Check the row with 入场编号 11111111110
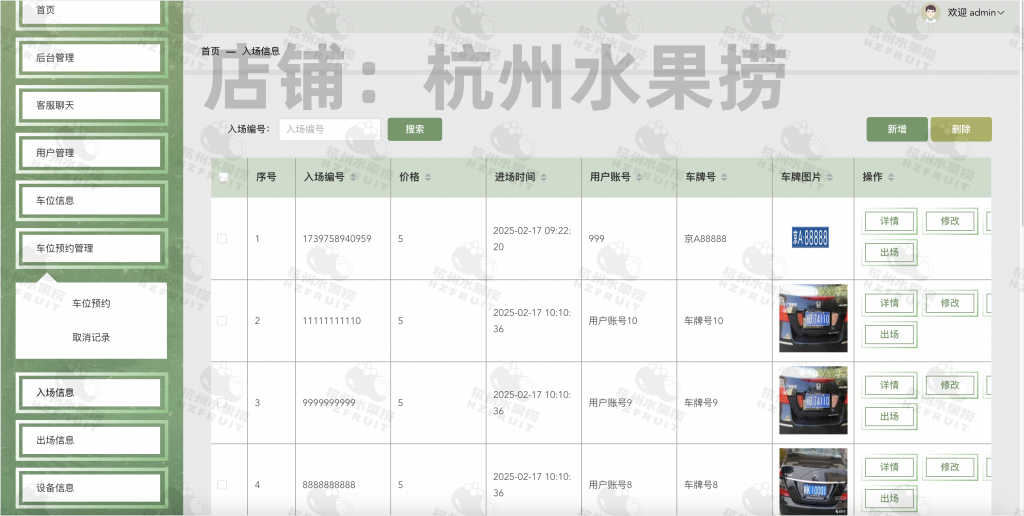 tap(222, 321)
